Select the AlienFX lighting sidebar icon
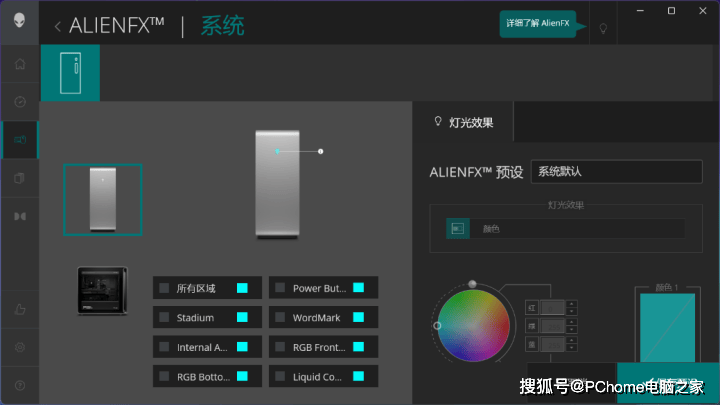720x405 pixels. (20, 140)
